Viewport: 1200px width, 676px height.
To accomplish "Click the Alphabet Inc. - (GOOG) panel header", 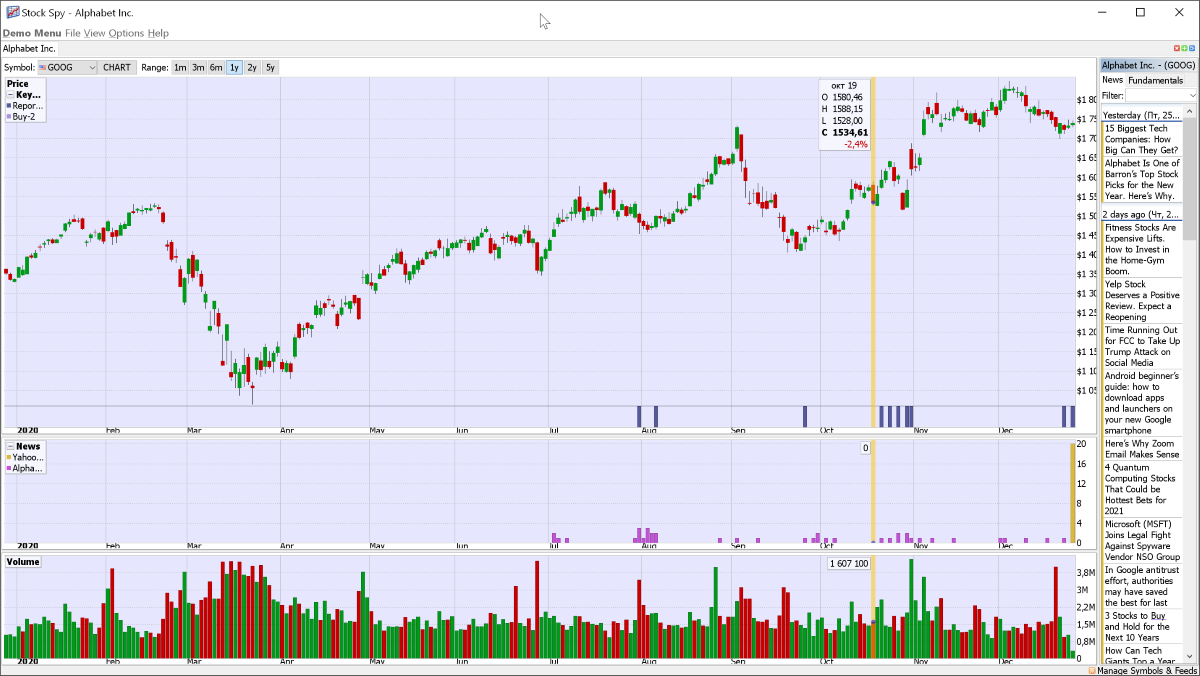I will pos(1148,65).
